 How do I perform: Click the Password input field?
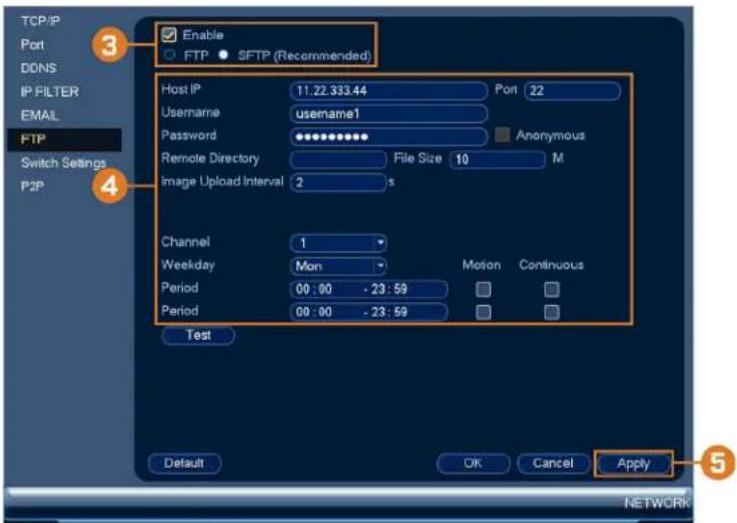point(389,137)
